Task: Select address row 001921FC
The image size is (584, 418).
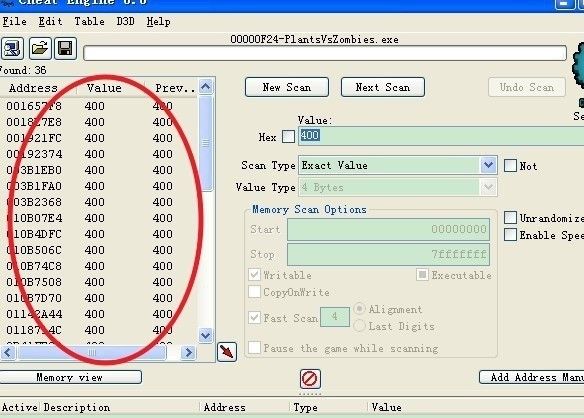Action: coord(99,138)
